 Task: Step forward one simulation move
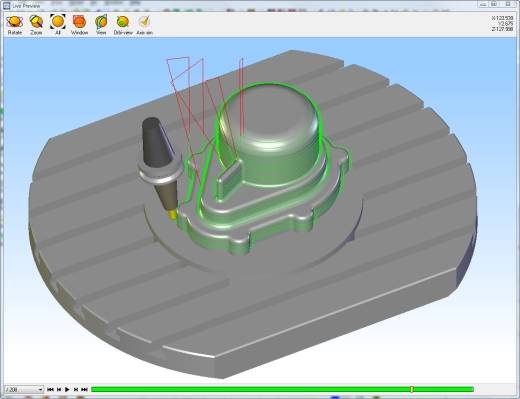[x=76, y=389]
